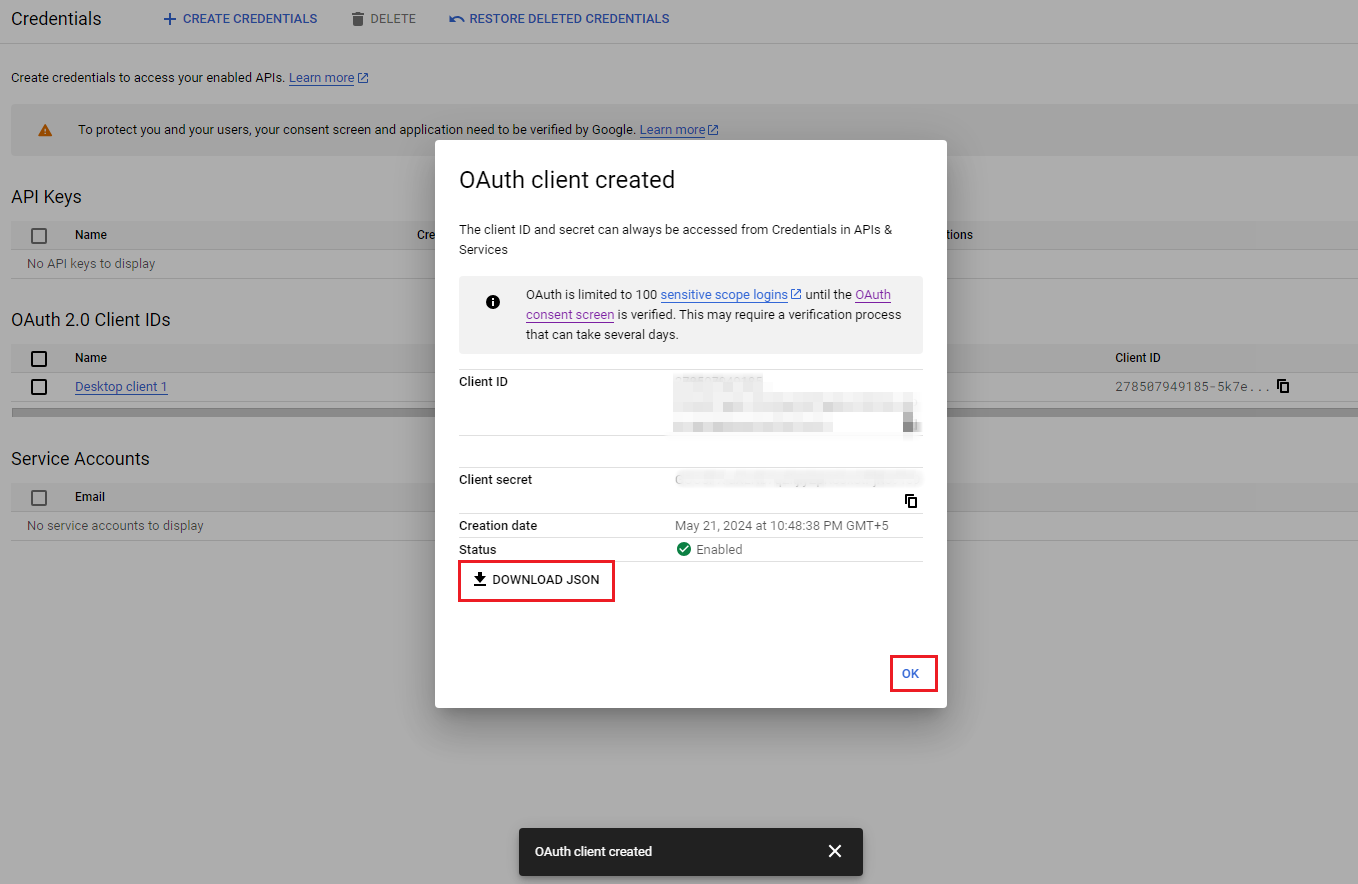Click the Email column header in Service Accounts
The image size is (1358, 884).
pos(90,497)
